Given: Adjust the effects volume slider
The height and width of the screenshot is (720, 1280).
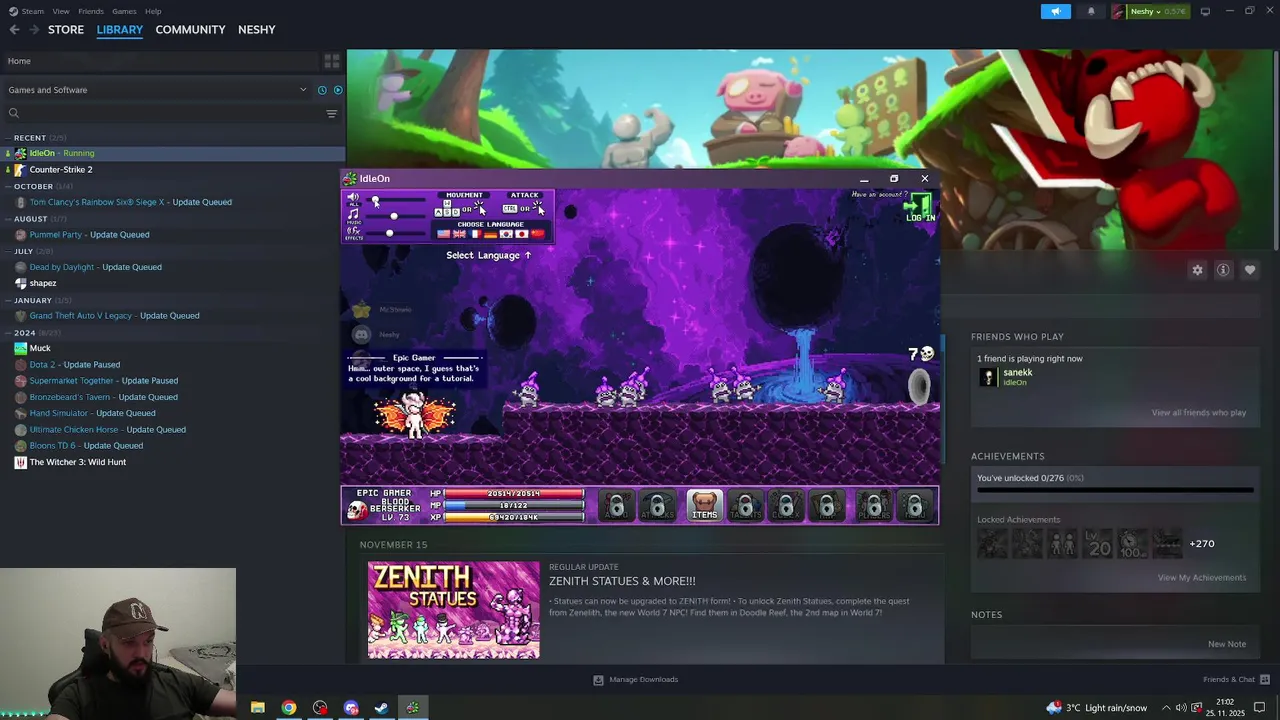Looking at the screenshot, I should click(x=396, y=233).
